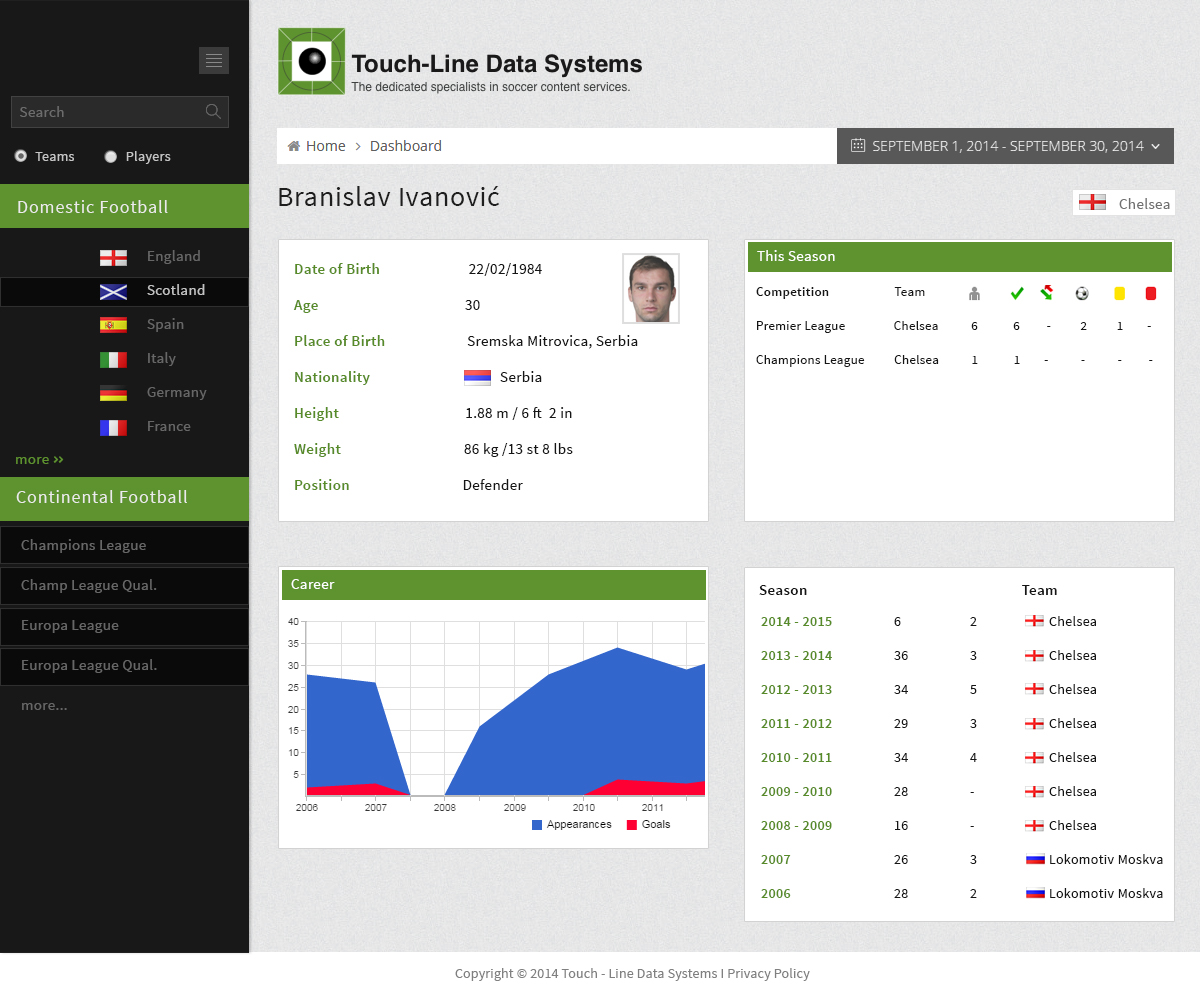Click the This Season panel header

[x=960, y=257]
